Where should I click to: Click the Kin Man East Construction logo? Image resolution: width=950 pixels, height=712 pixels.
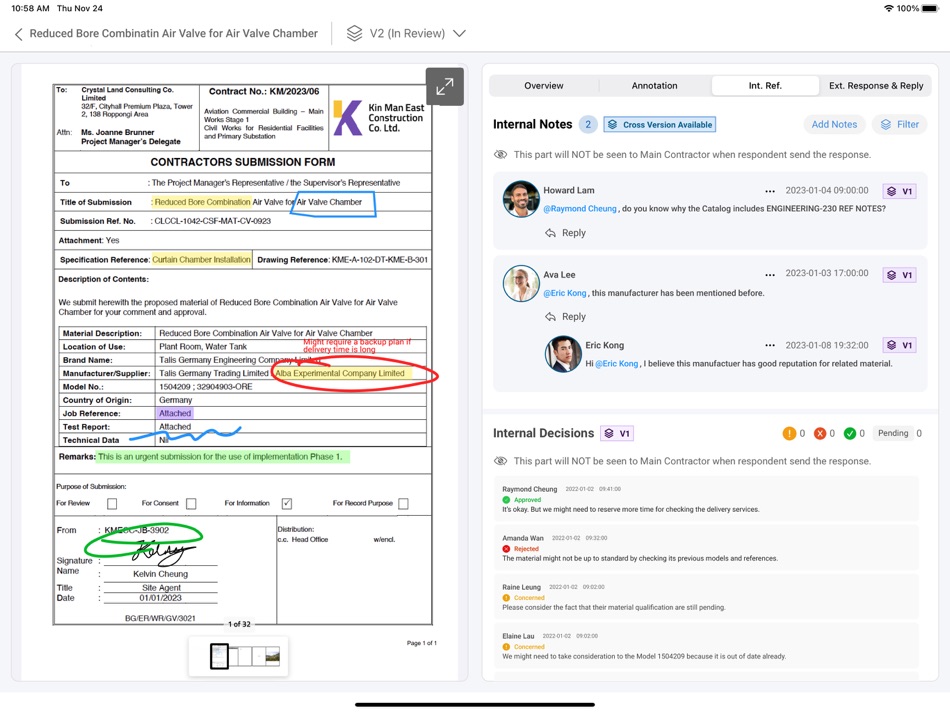tap(380, 118)
